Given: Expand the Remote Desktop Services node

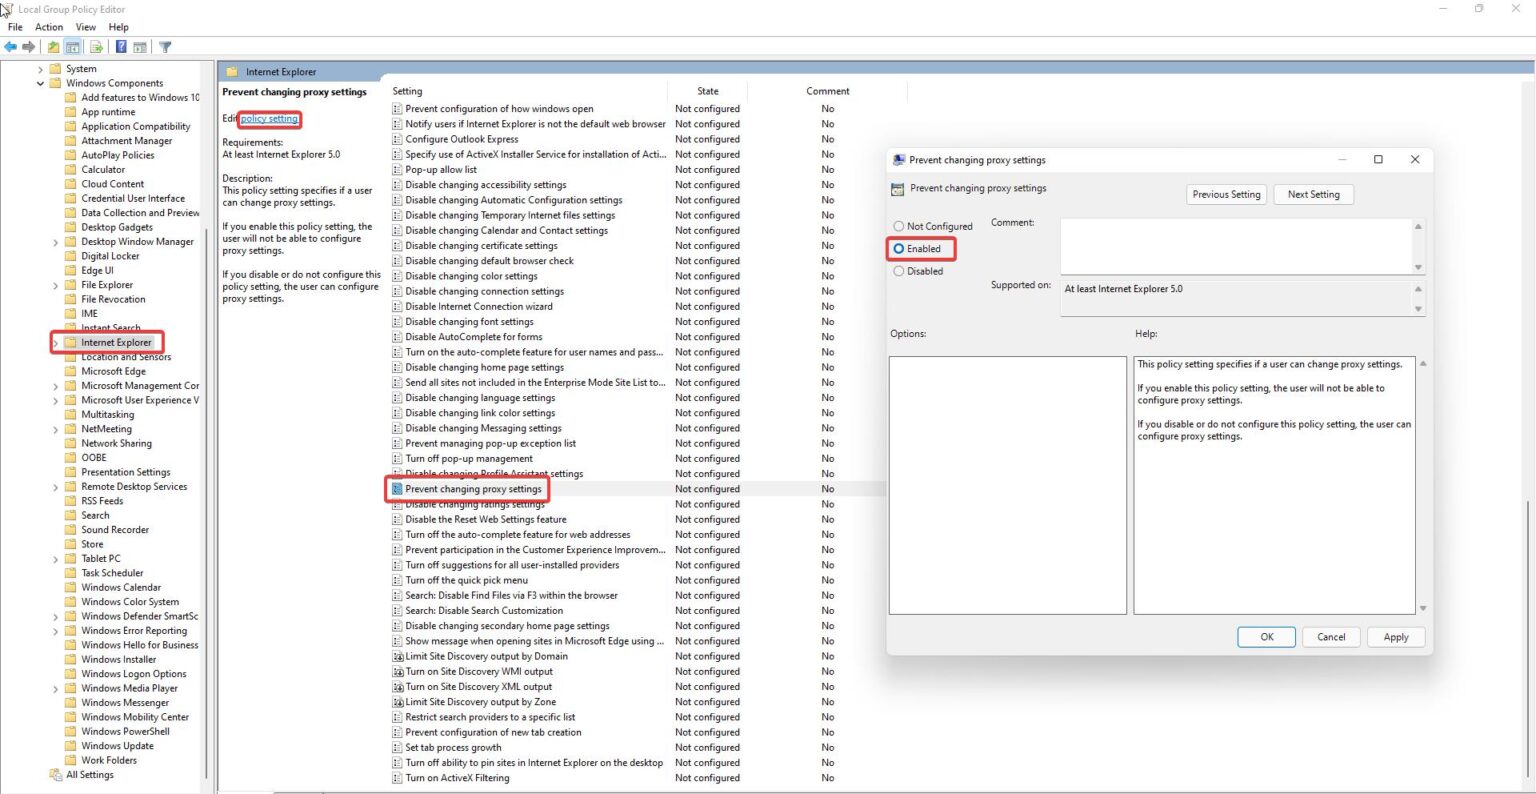Looking at the screenshot, I should (56, 486).
